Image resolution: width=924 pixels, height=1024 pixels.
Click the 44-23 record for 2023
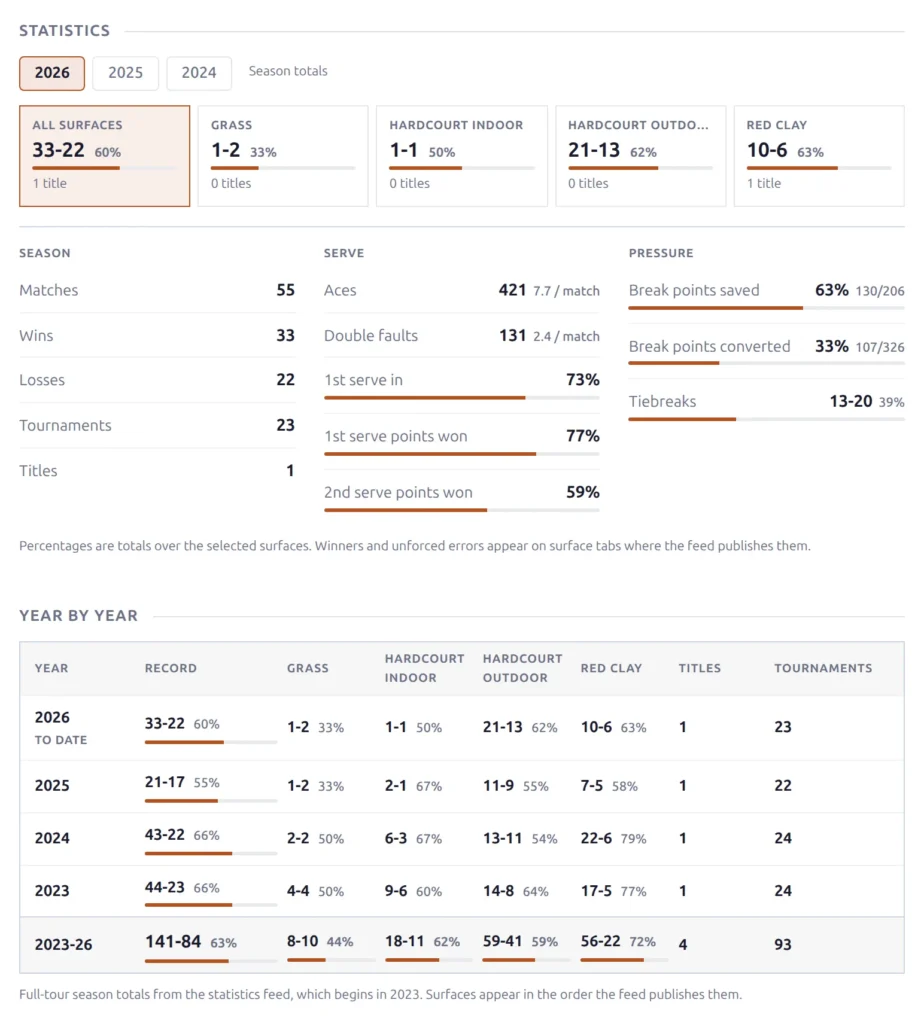click(165, 887)
